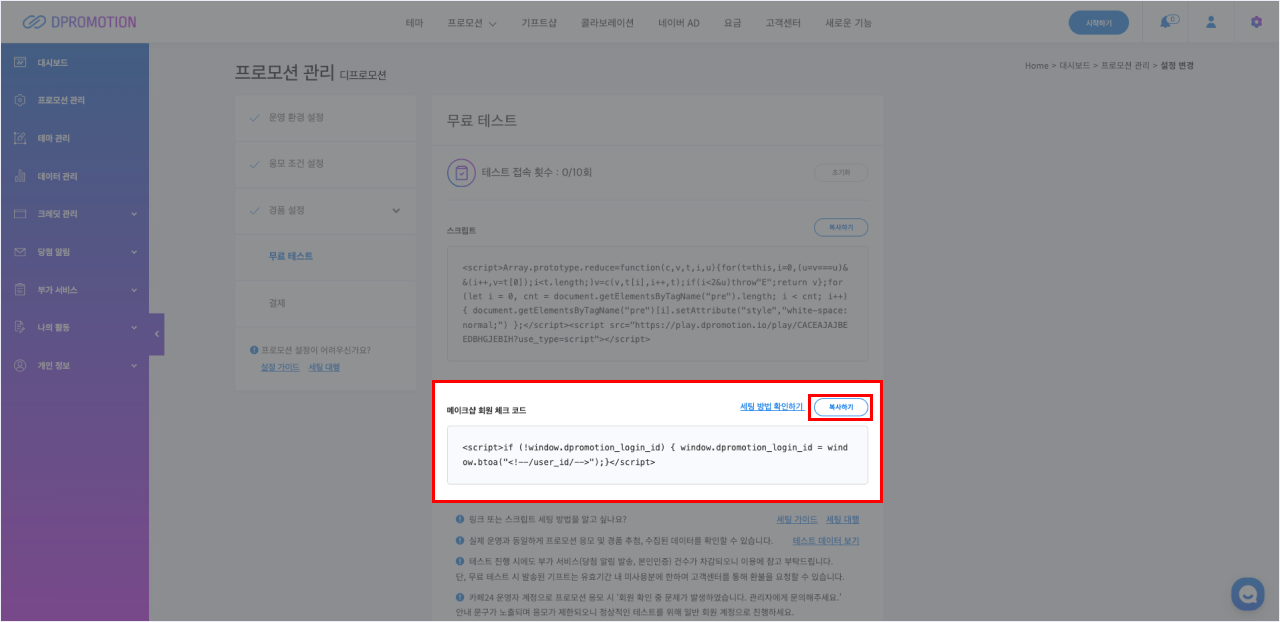
Task: Click the 테스트 데이터 보기 link
Action: (825, 541)
